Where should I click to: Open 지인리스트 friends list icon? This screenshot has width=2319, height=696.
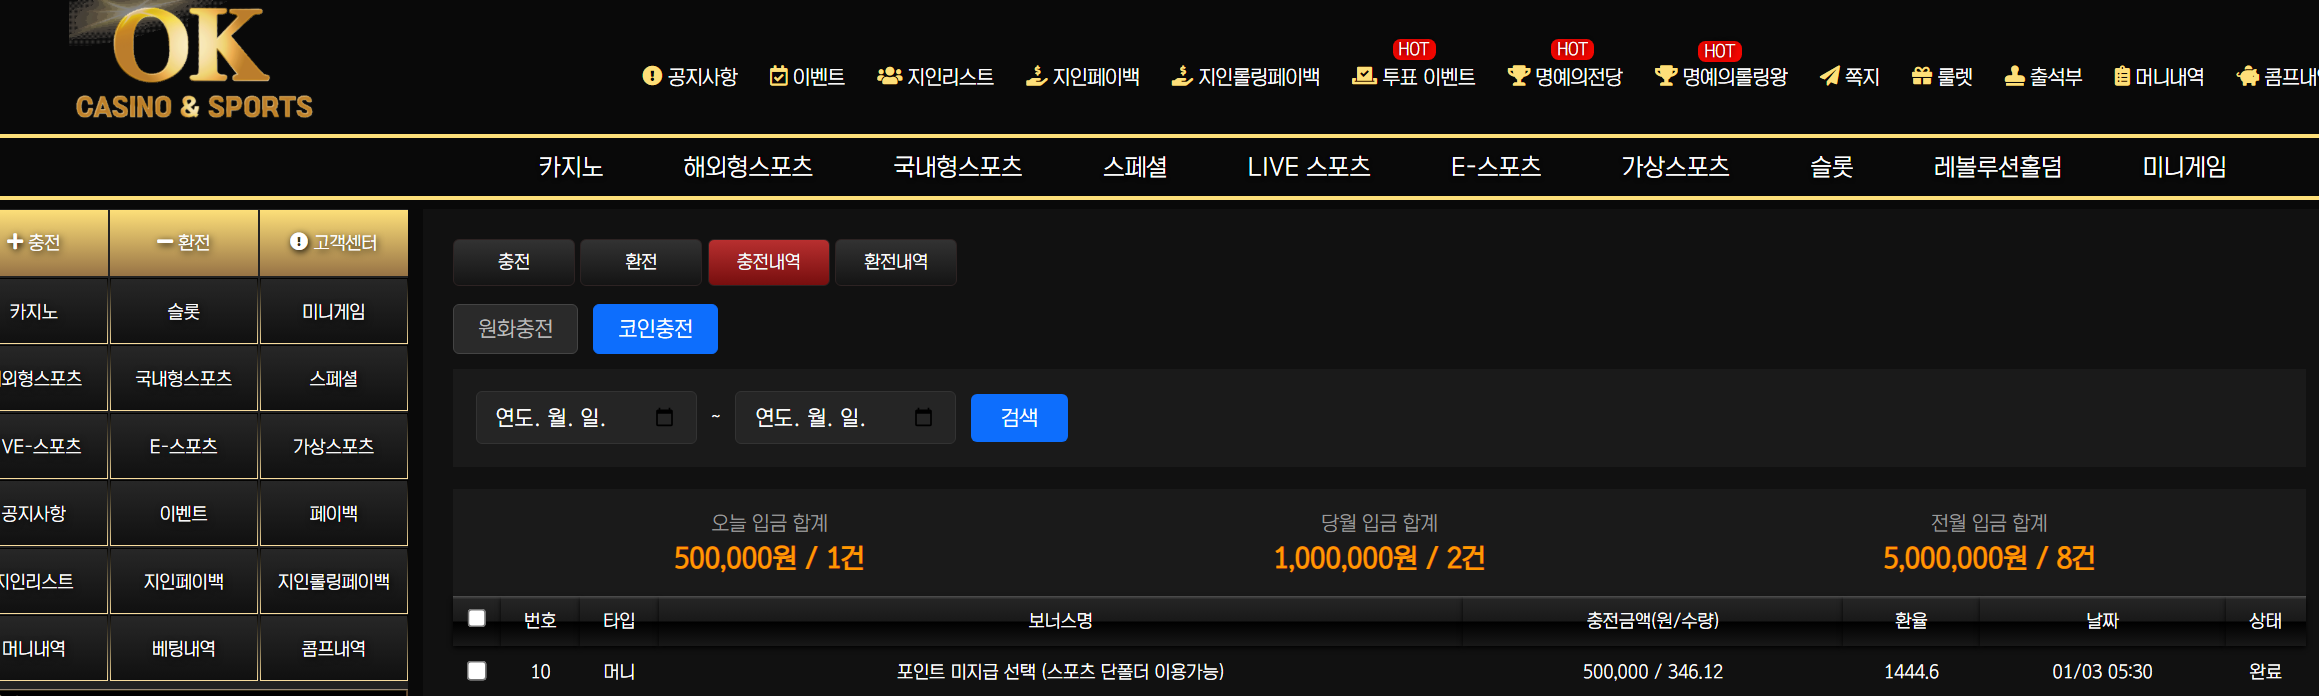(889, 76)
